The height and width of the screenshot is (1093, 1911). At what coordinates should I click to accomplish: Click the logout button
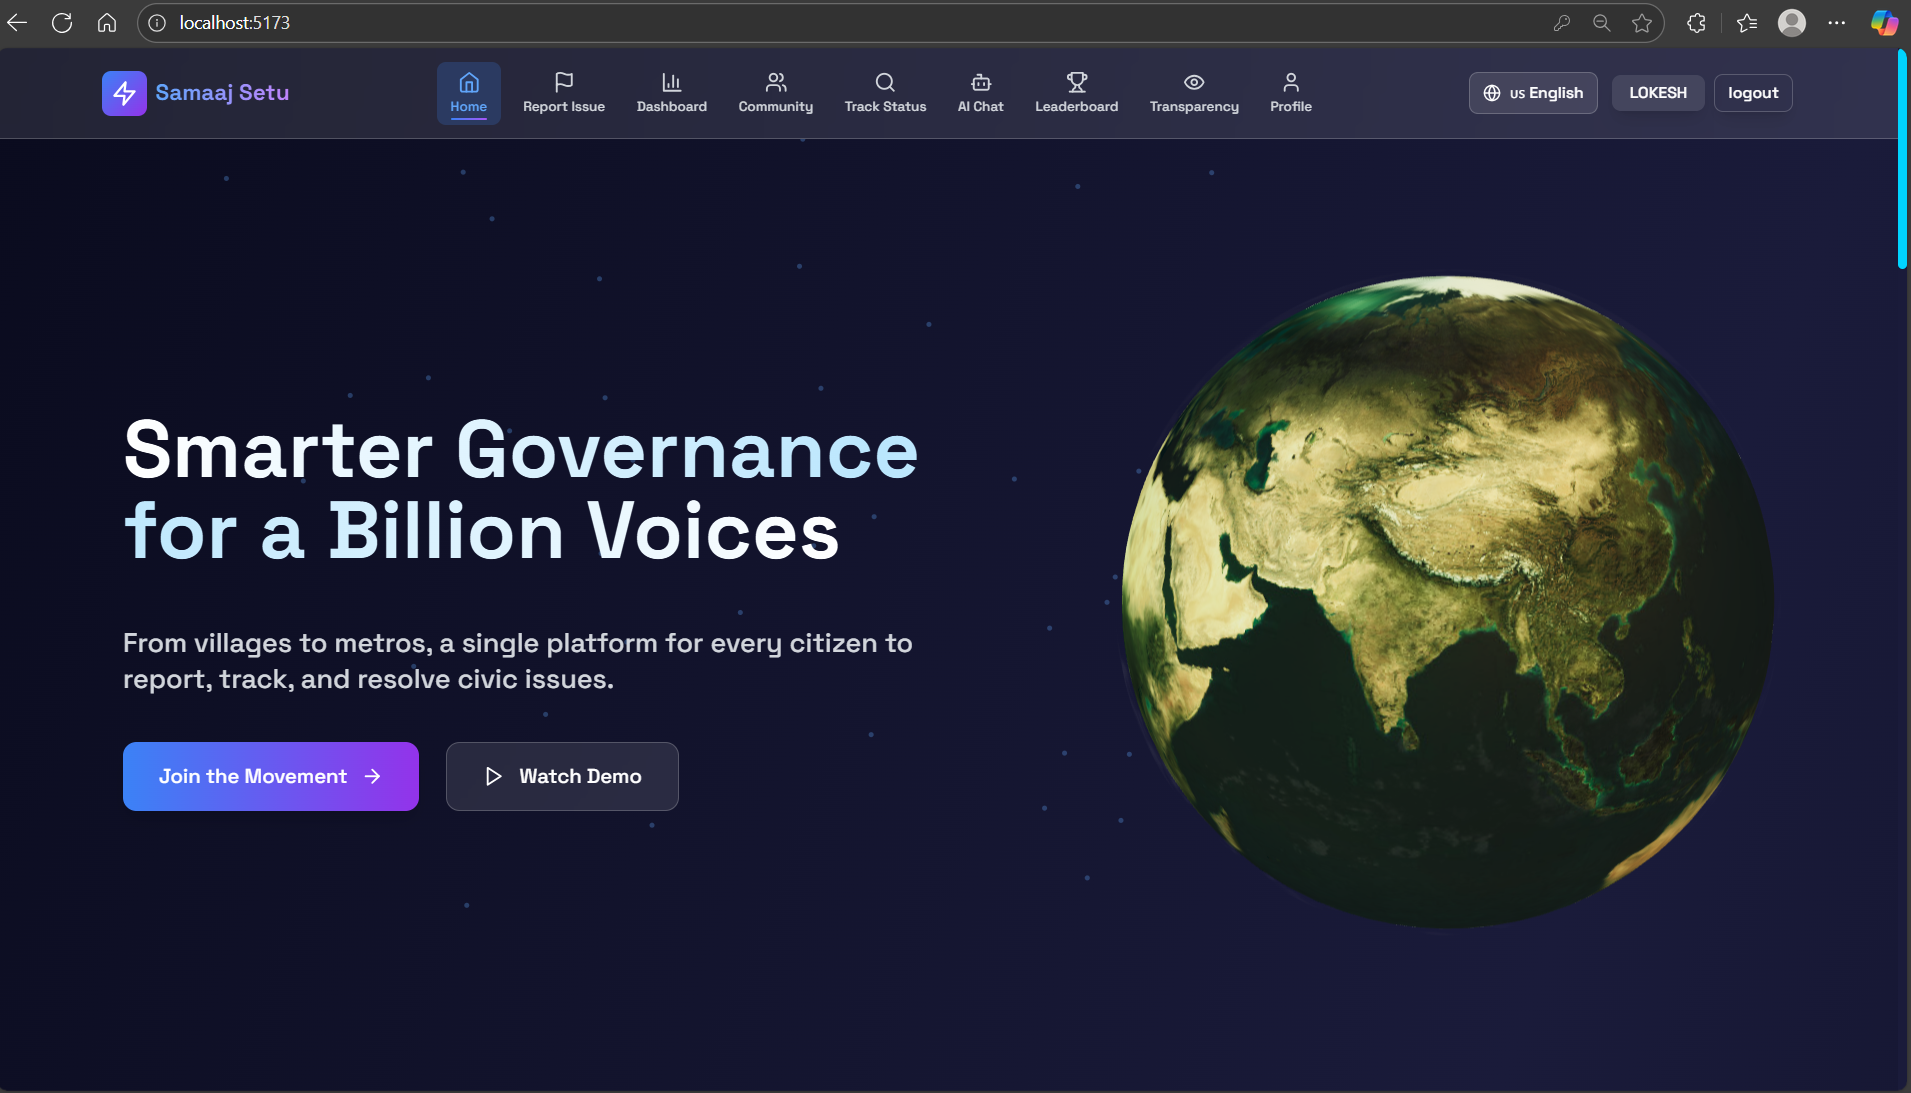tap(1753, 93)
